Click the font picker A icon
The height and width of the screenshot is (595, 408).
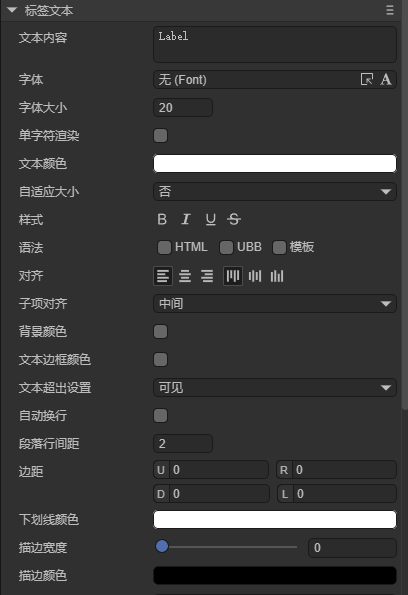386,80
